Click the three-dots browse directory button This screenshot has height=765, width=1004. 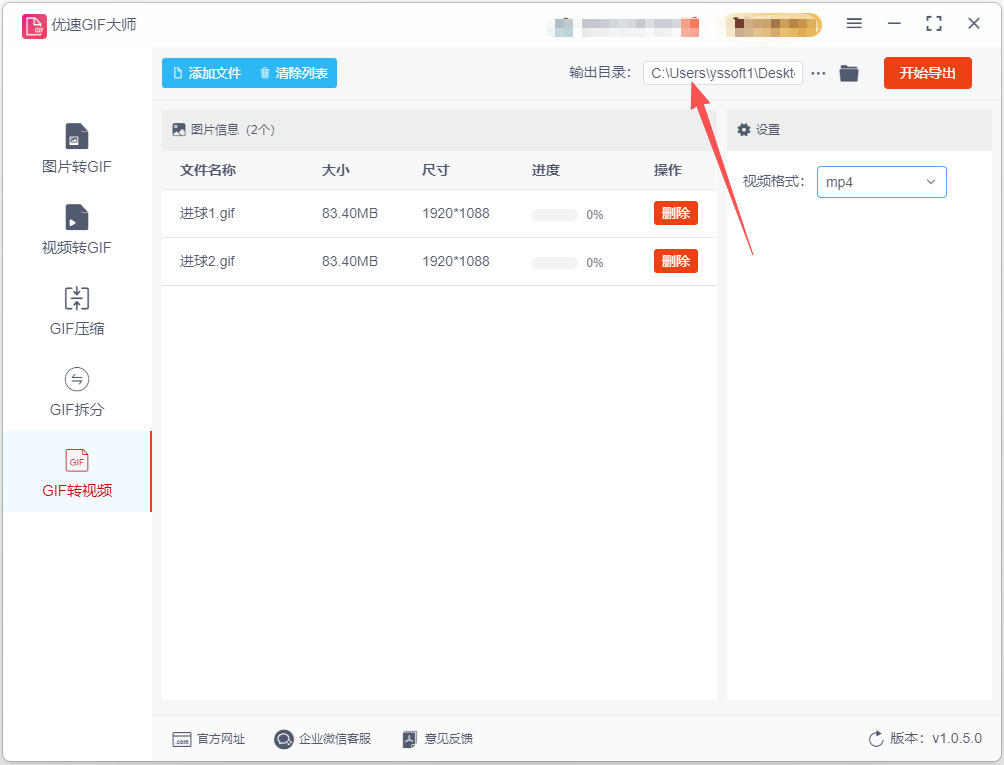pos(818,74)
